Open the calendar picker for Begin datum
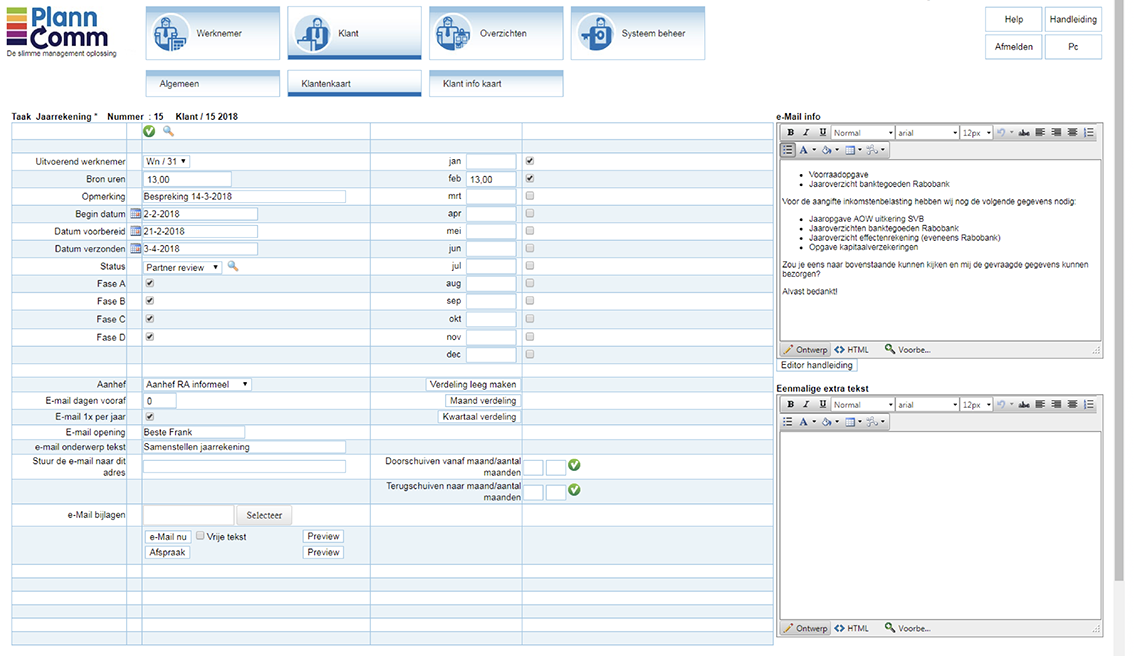Screen dimensions: 1134x656 point(136,214)
